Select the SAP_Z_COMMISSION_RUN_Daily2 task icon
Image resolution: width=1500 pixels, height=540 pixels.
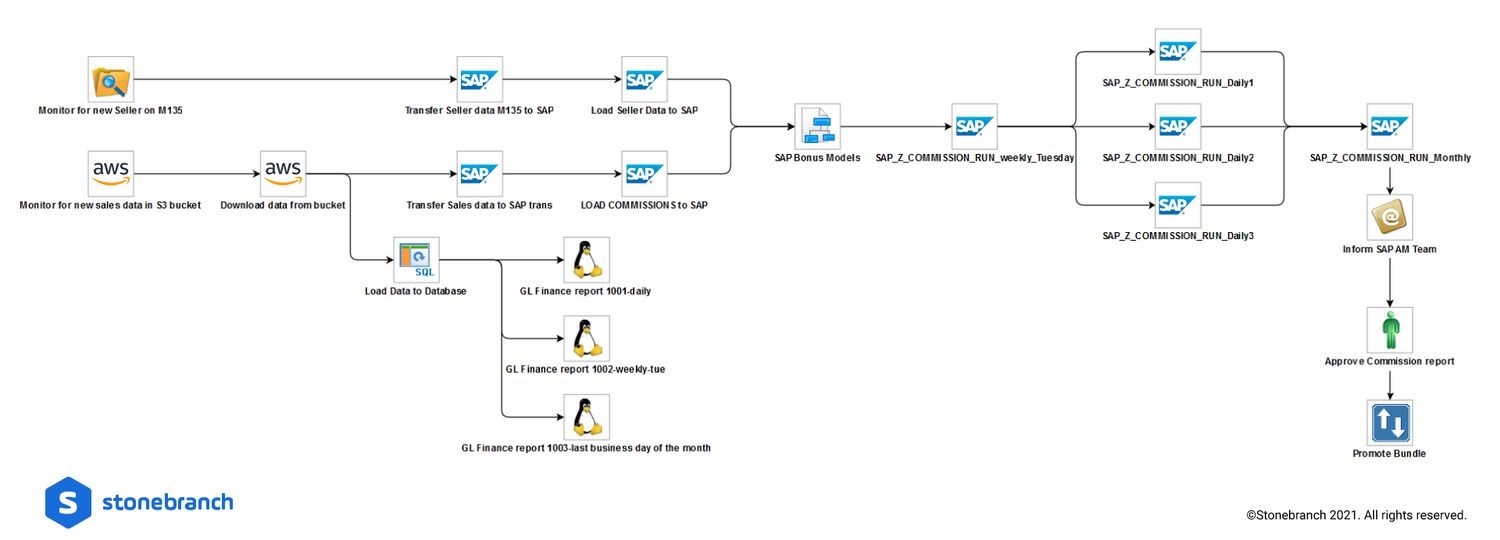point(1178,127)
